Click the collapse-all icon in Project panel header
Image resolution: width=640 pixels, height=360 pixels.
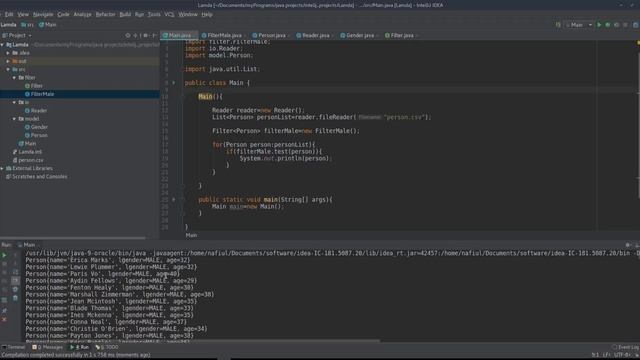pos(136,36)
